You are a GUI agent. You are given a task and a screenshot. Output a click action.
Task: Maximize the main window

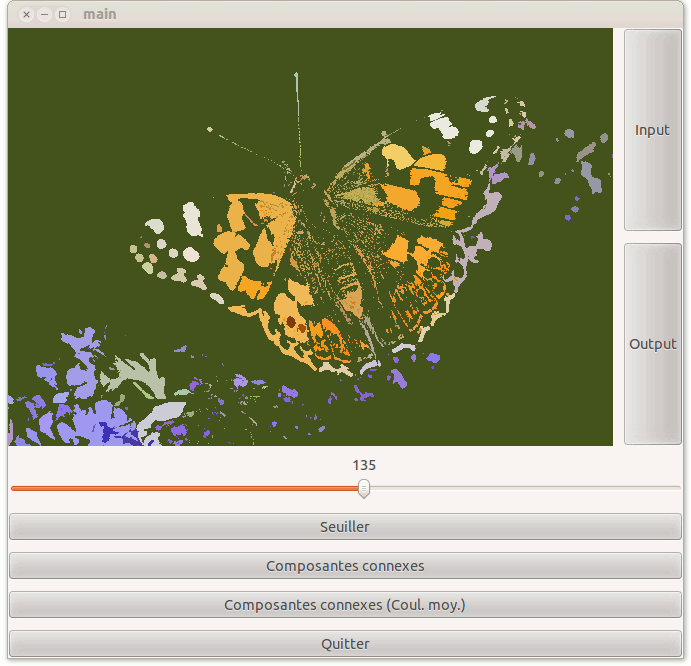click(x=62, y=15)
